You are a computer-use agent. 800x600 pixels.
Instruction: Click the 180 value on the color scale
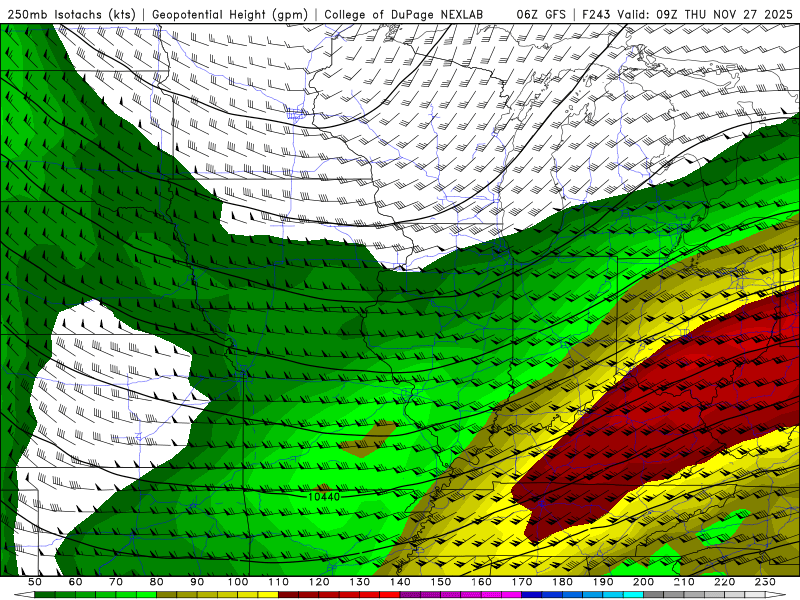(x=562, y=582)
